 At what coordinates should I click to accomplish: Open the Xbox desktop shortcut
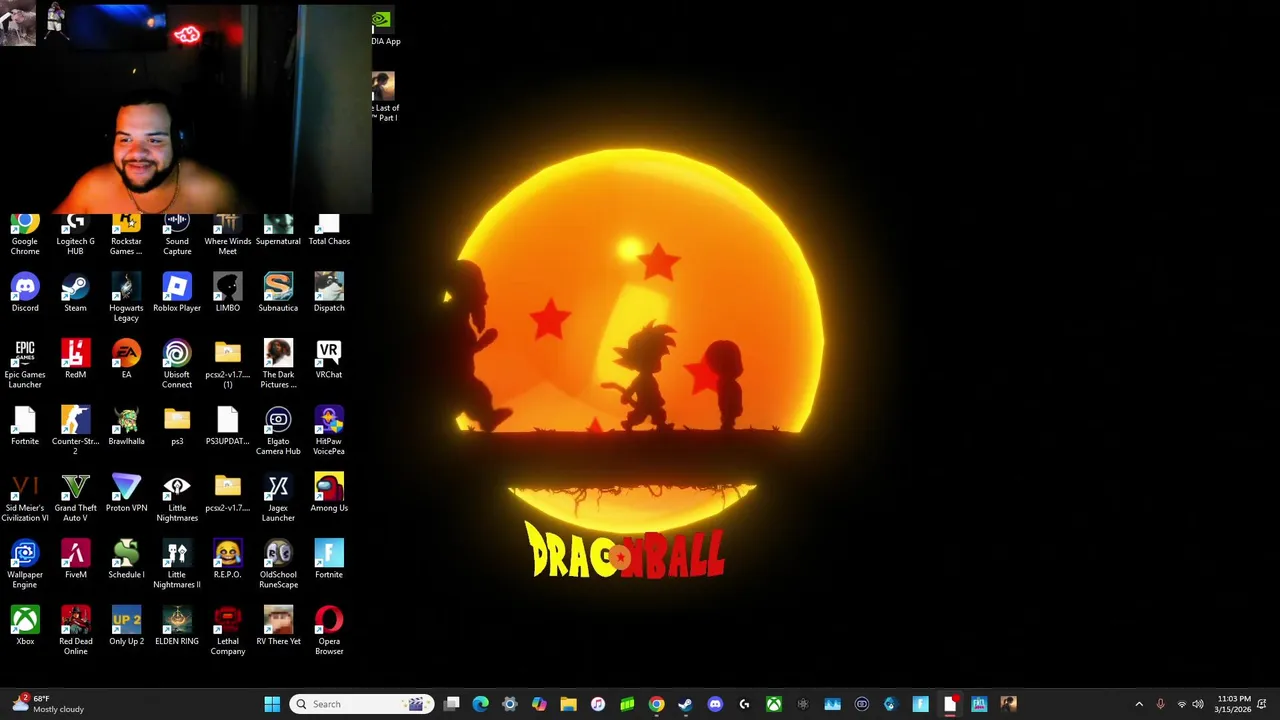pos(25,626)
